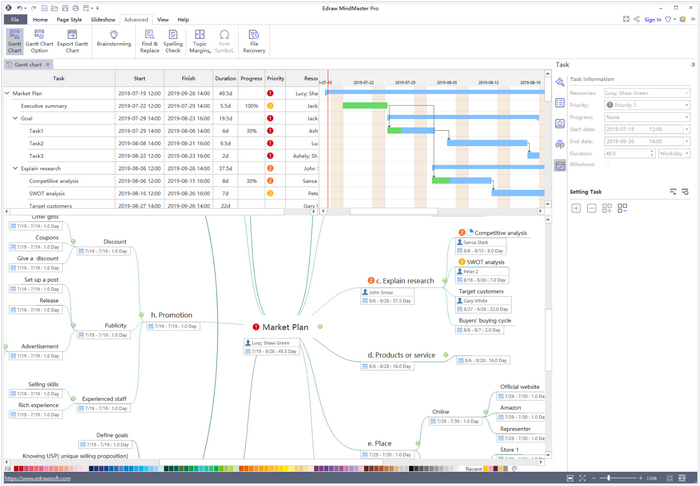Select the SWOT analysis row in table

tap(160, 193)
